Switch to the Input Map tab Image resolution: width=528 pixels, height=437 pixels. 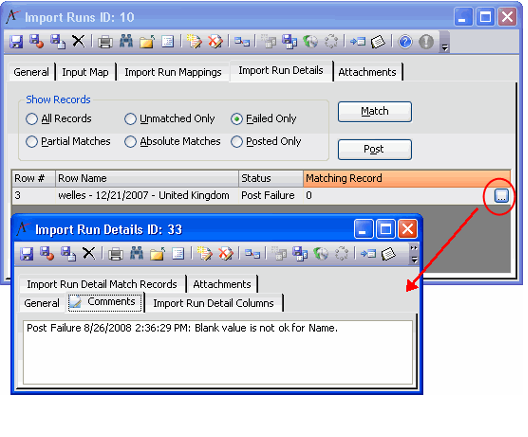85,72
